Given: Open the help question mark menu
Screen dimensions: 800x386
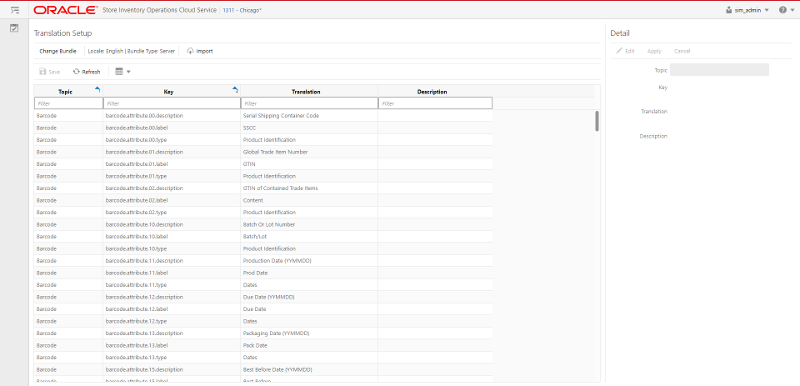Looking at the screenshot, I should pyautogui.click(x=786, y=10).
